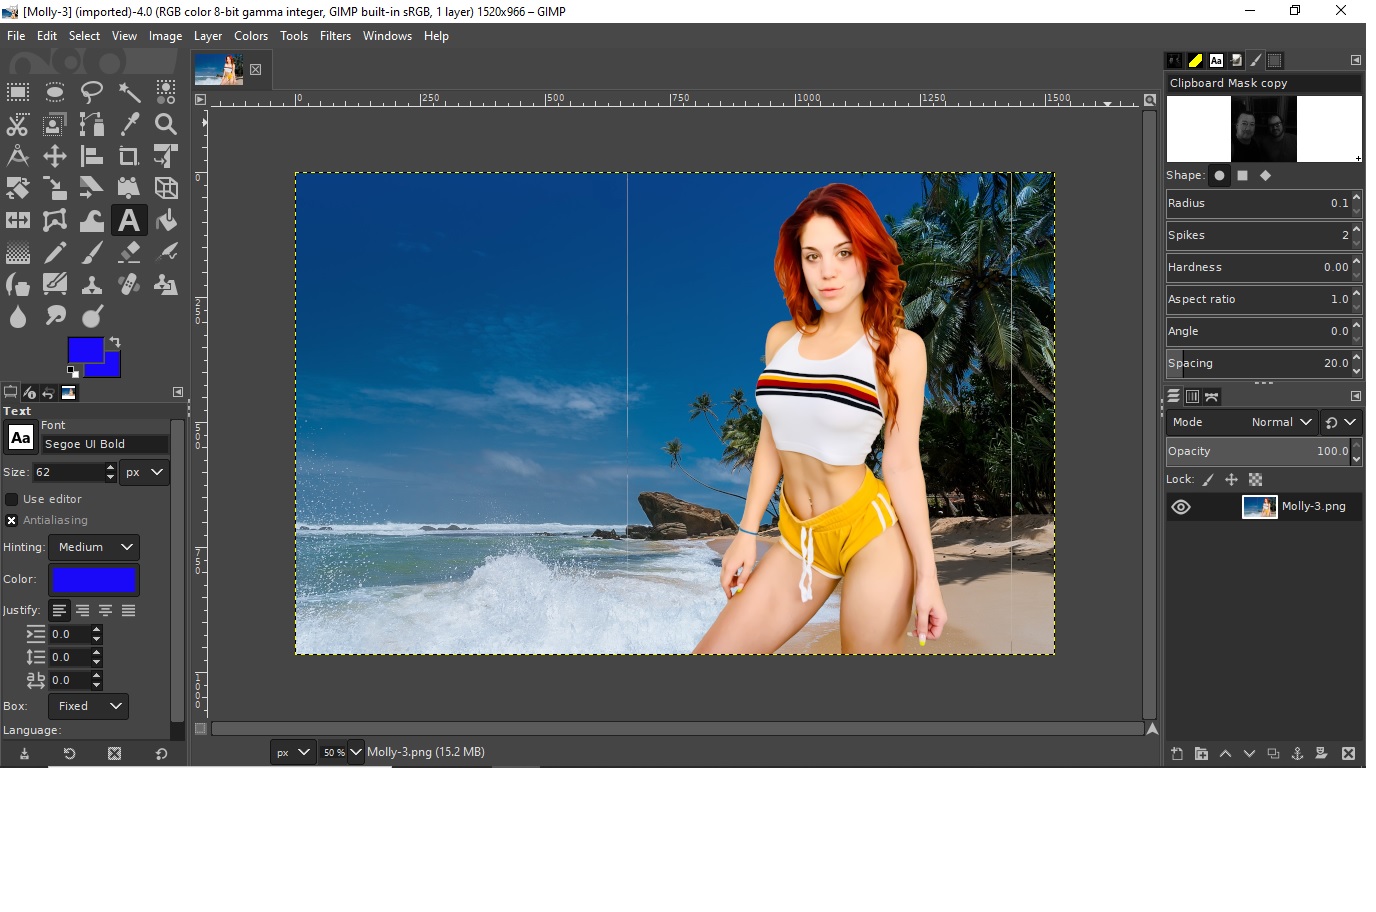1376x912 pixels.
Task: Open the Hinting dropdown set to Medium
Action: 94,547
